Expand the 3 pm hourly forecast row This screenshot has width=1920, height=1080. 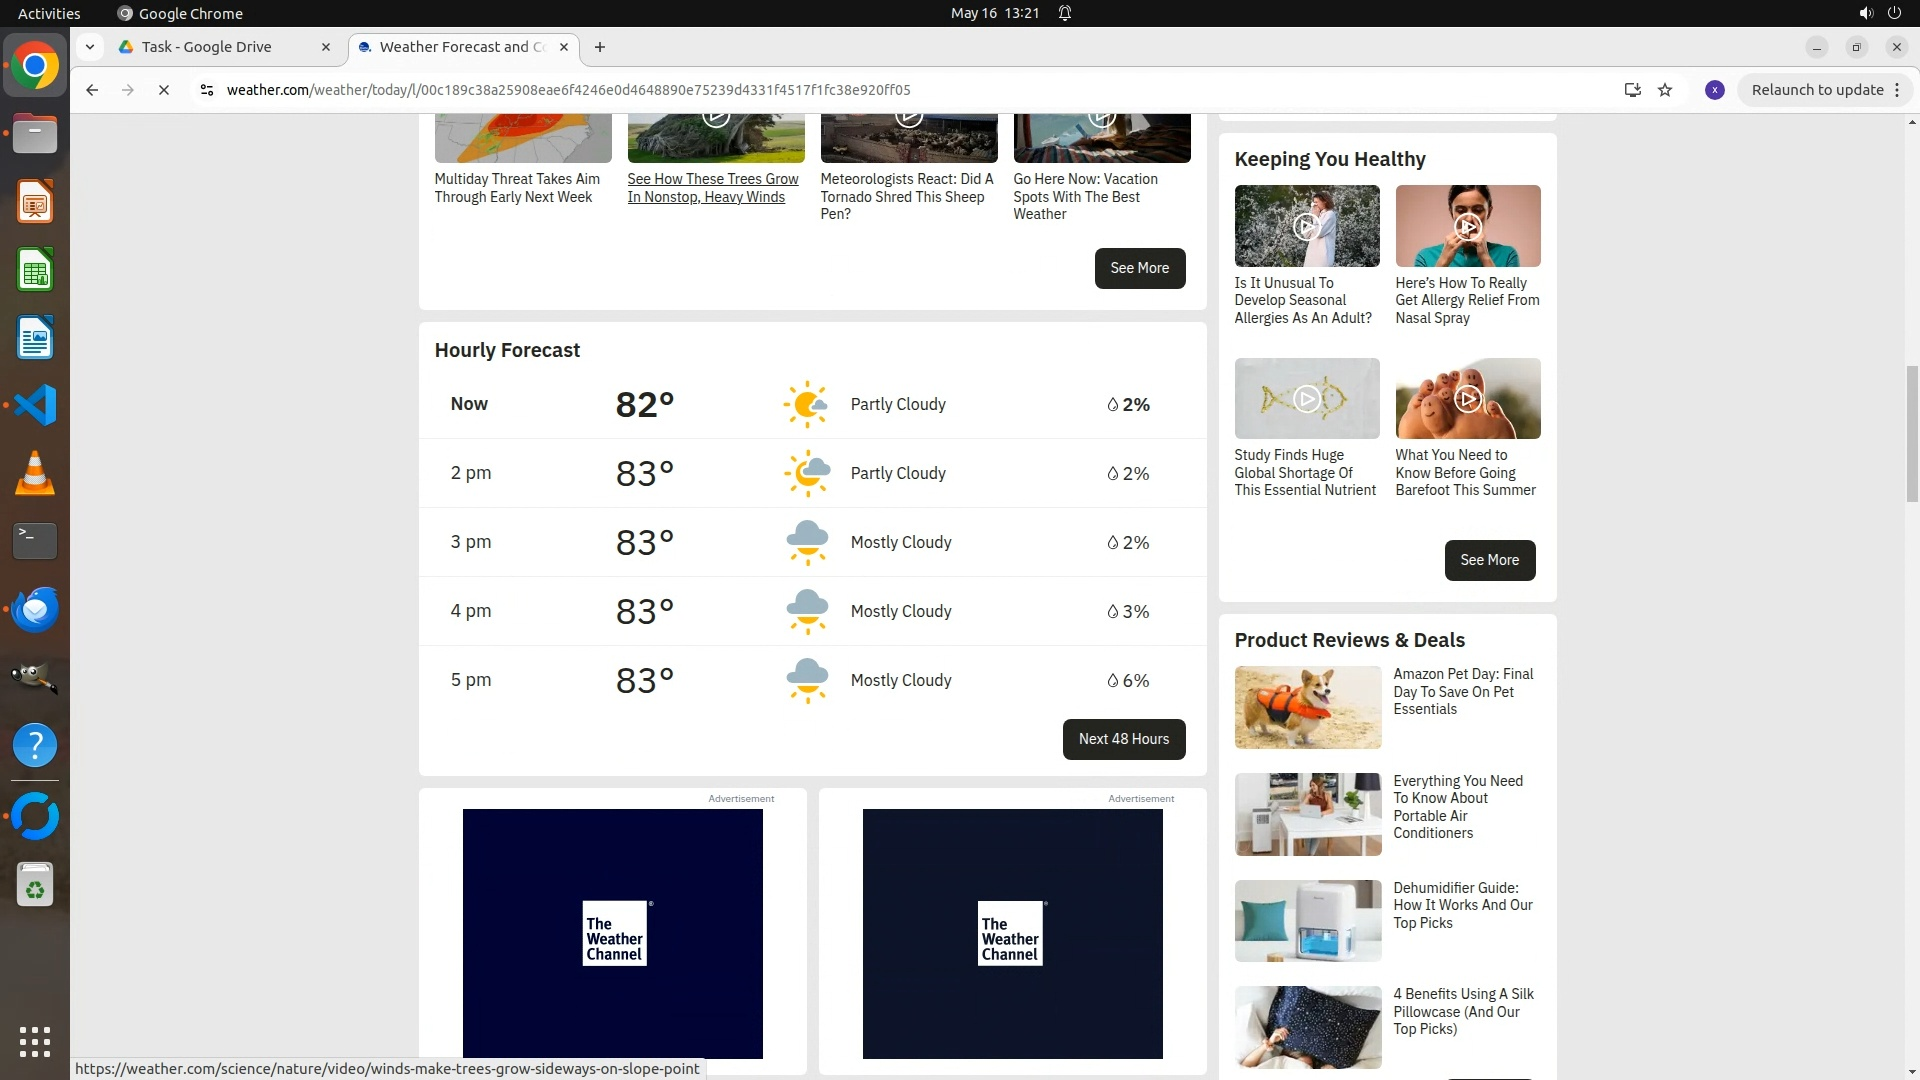click(x=812, y=542)
